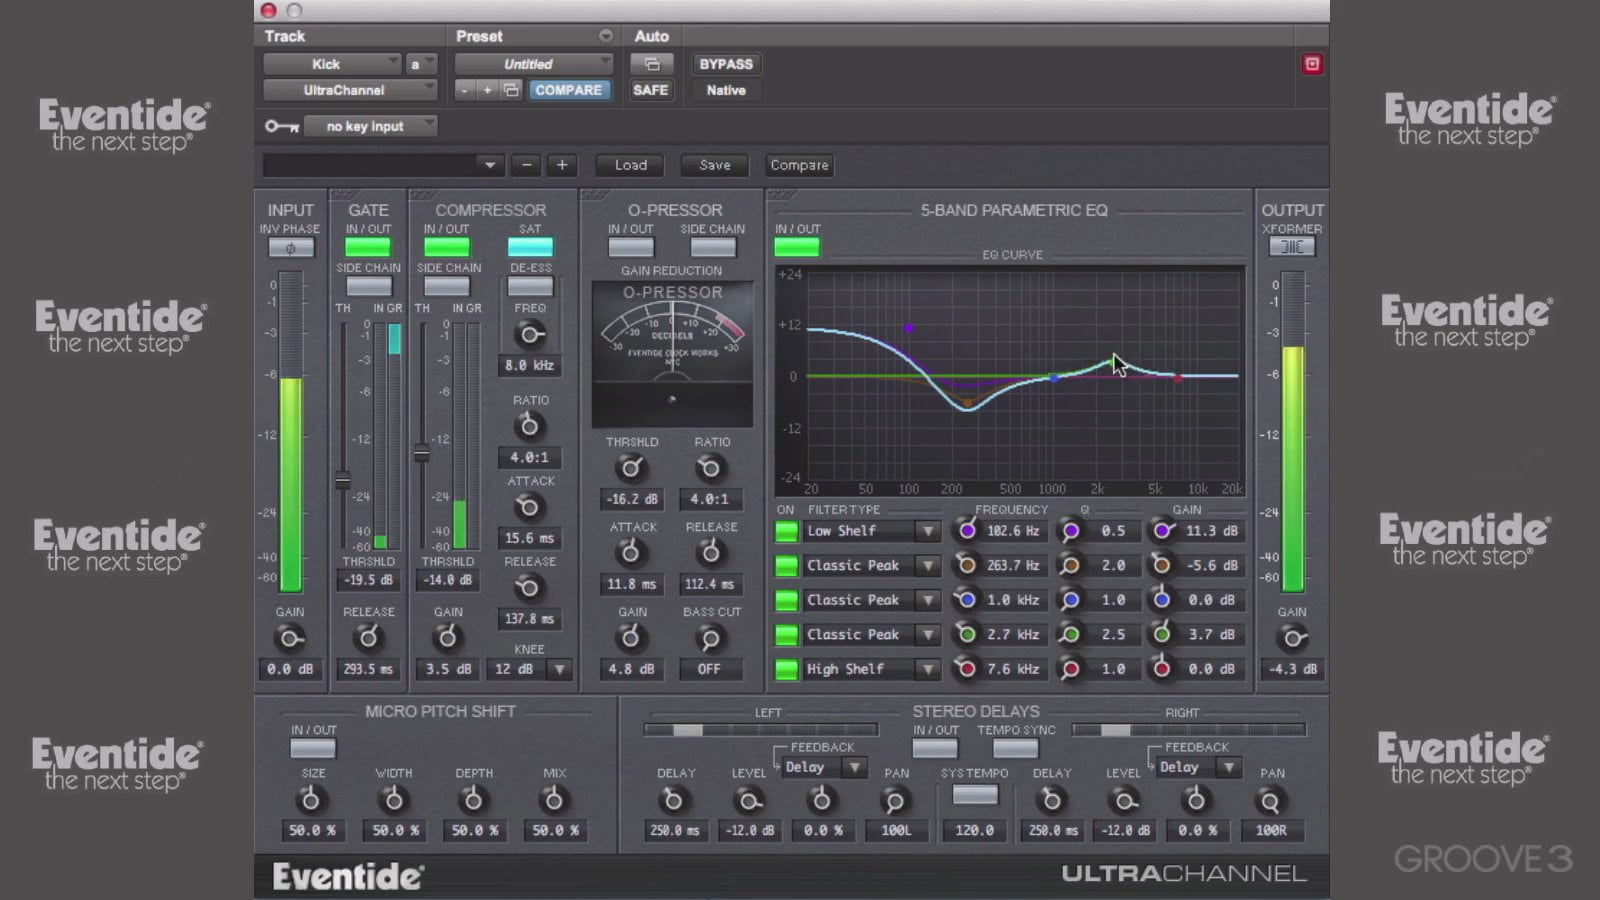Image resolution: width=1600 pixels, height=900 pixels.
Task: Click the Low Shelf frequency knob
Action: point(966,531)
